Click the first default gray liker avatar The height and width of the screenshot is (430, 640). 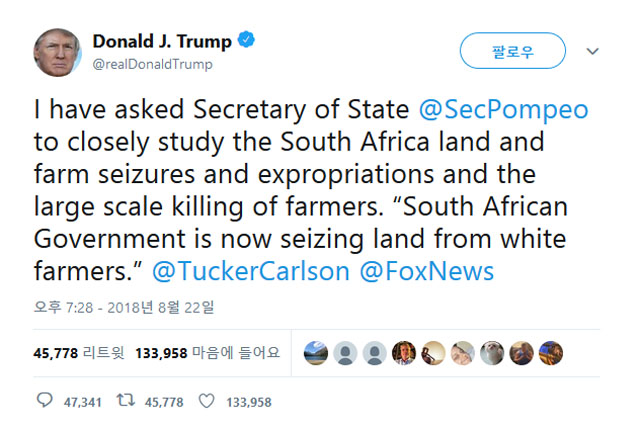(x=345, y=352)
